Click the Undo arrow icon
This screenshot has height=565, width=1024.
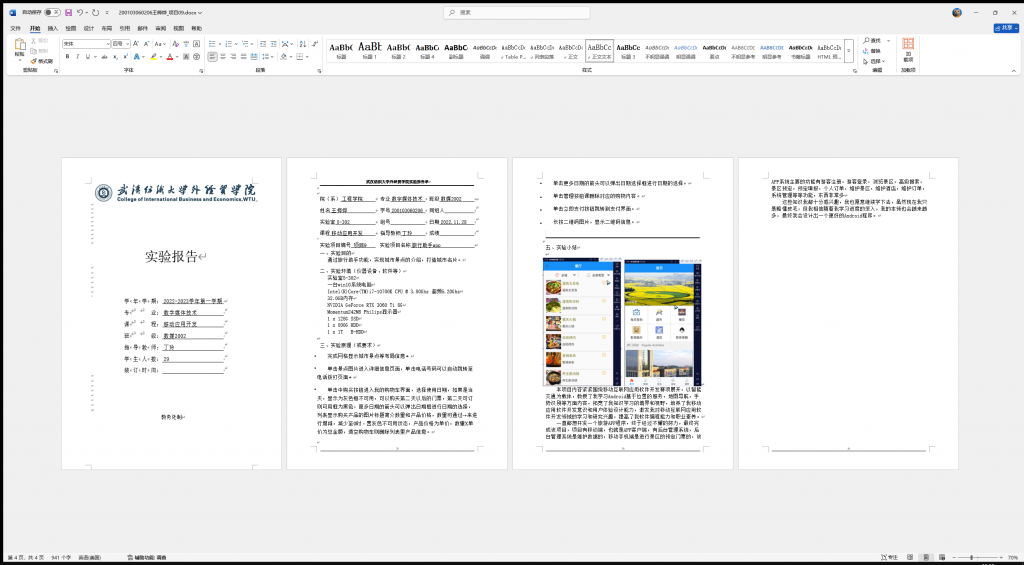tap(81, 12)
